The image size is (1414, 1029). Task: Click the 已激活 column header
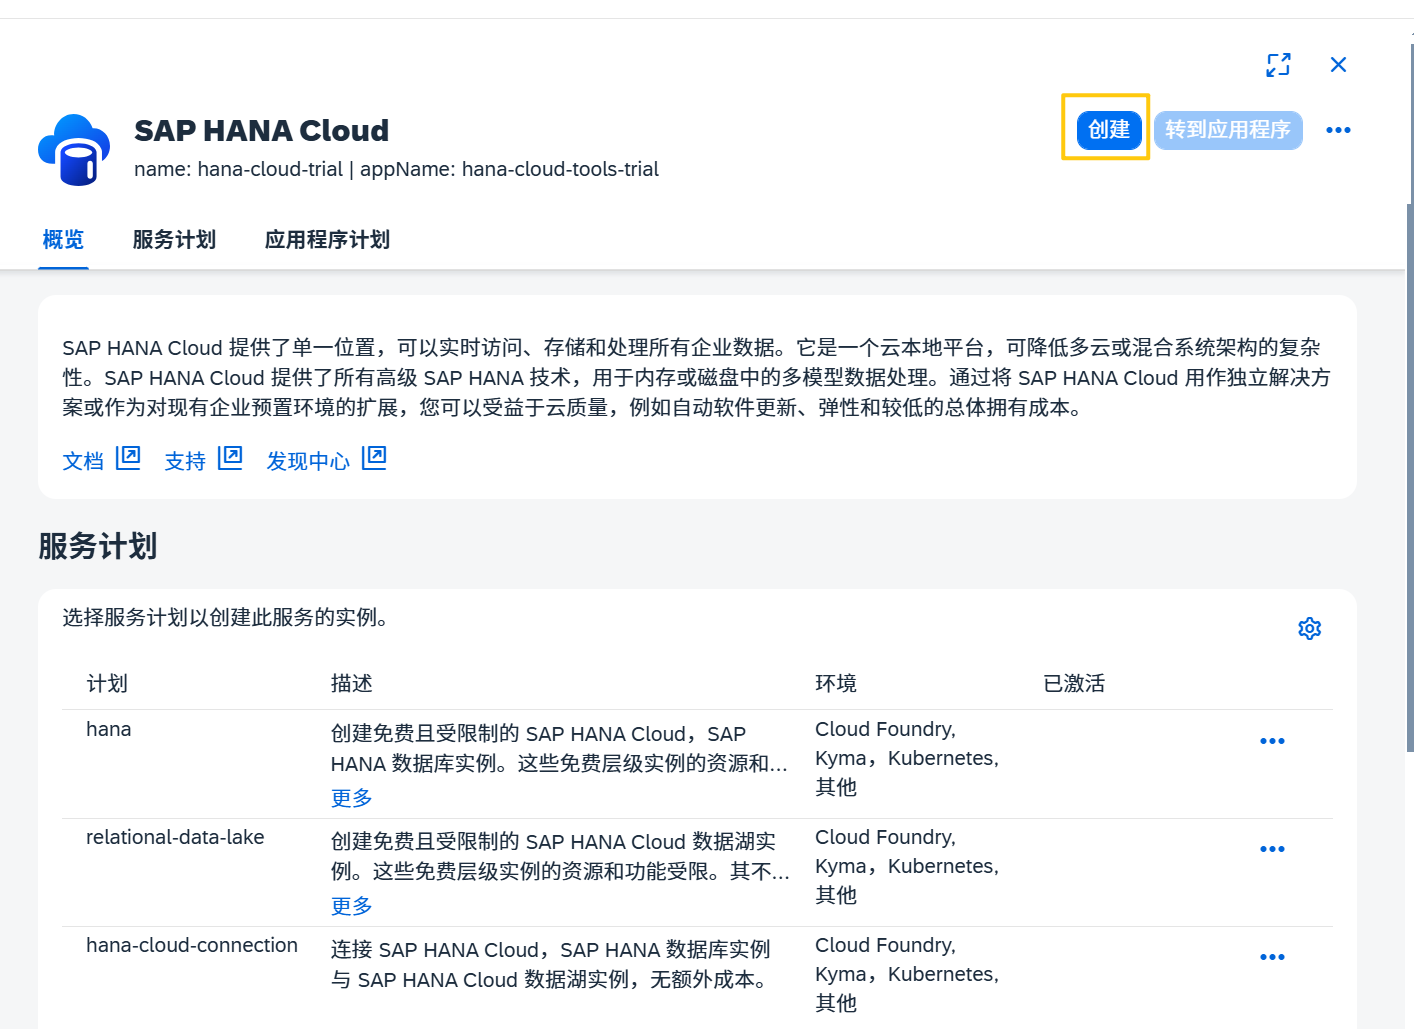tap(1074, 683)
